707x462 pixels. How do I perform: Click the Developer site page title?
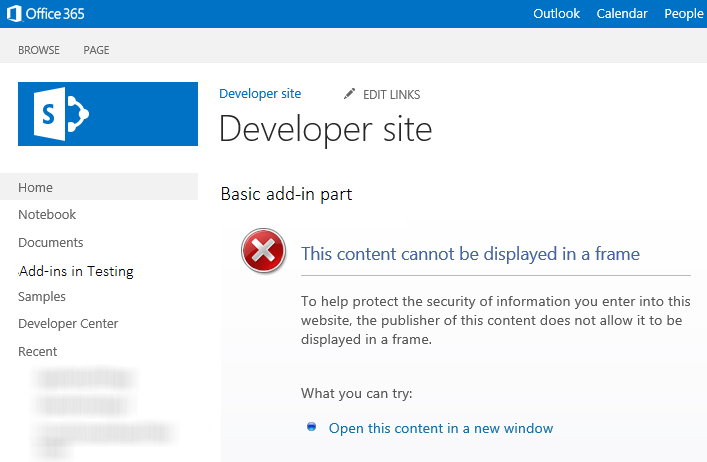(x=326, y=130)
